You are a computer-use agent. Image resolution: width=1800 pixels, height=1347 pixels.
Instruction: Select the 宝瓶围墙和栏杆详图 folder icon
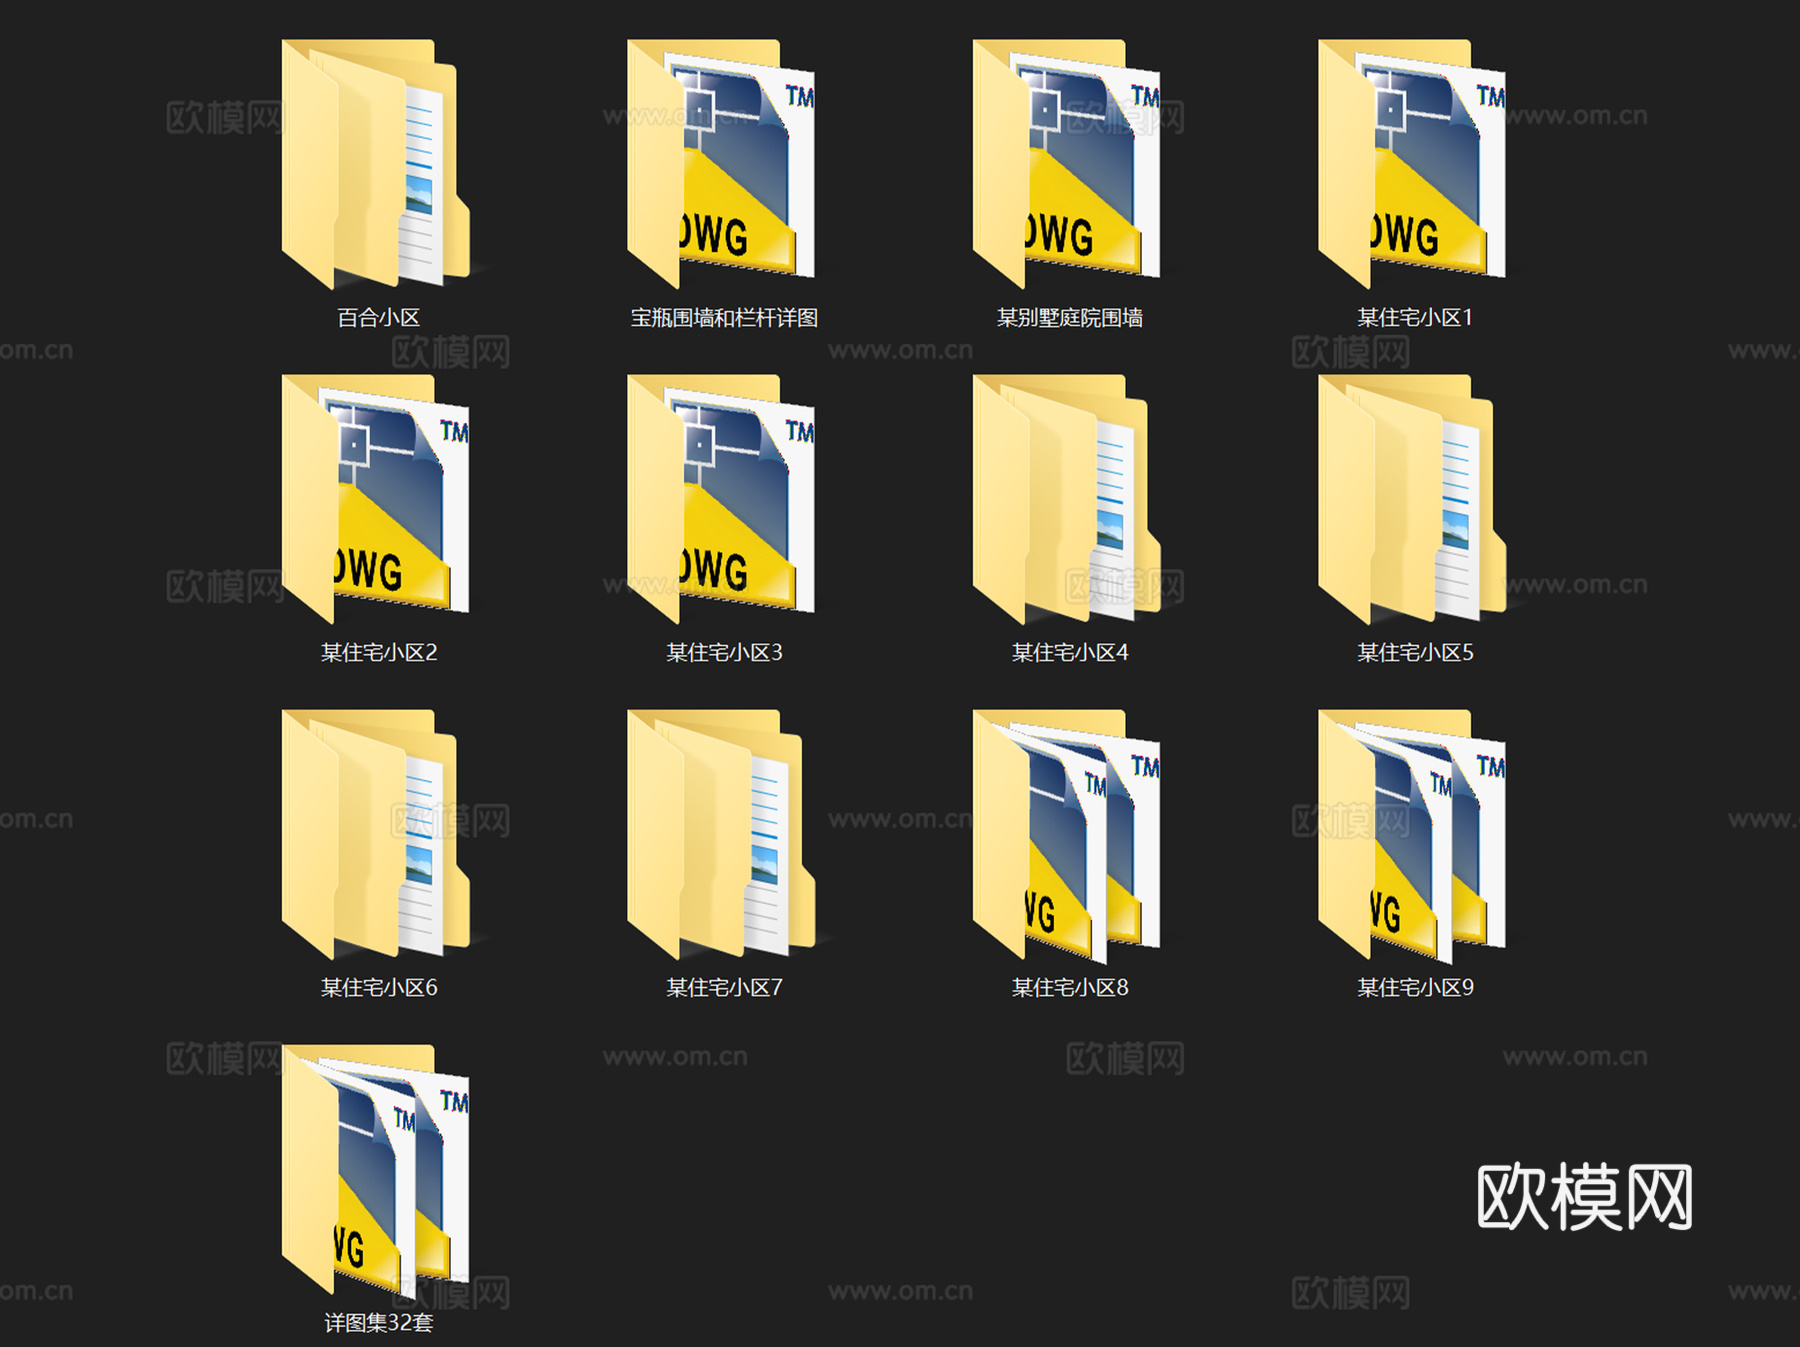pyautogui.click(x=721, y=164)
